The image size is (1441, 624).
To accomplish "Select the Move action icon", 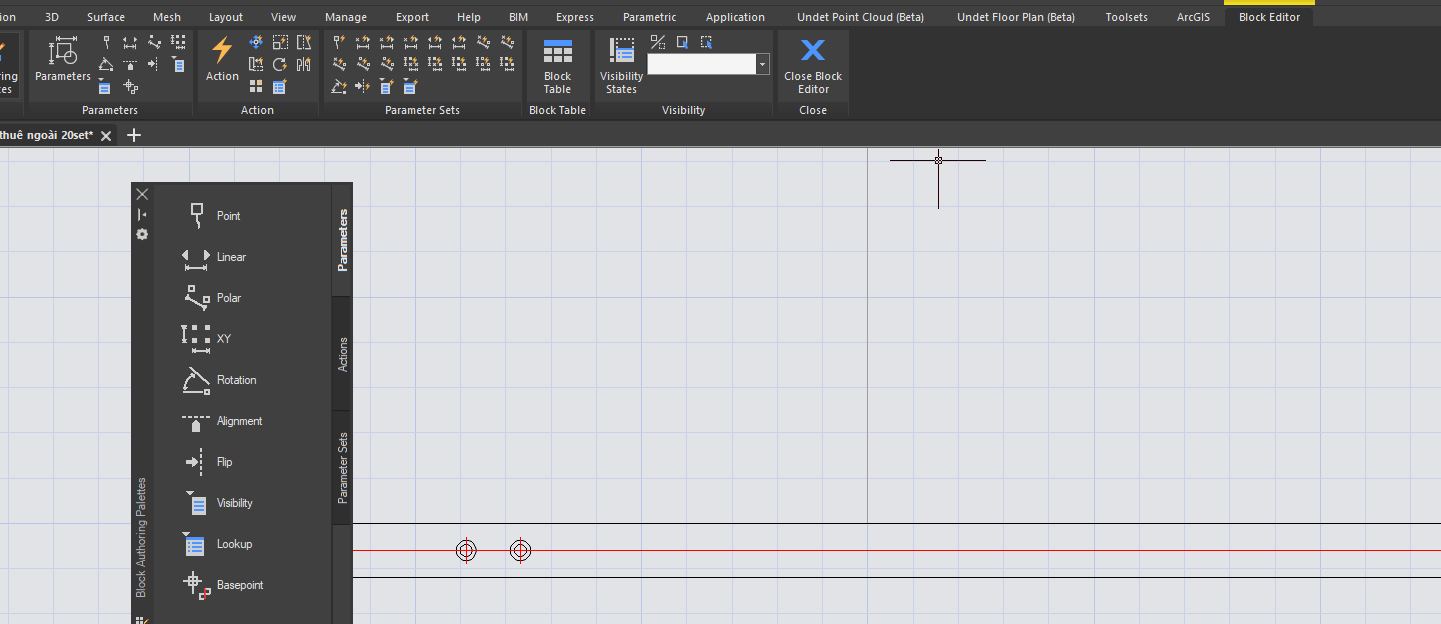I will point(257,42).
